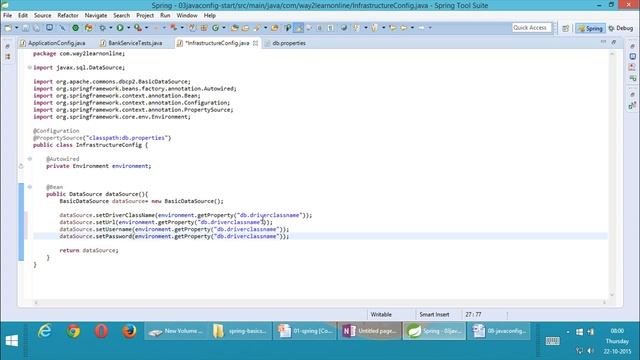Viewport: 640px width, 360px height.
Task: Click the Save toolbar icon
Action: click(x=26, y=28)
